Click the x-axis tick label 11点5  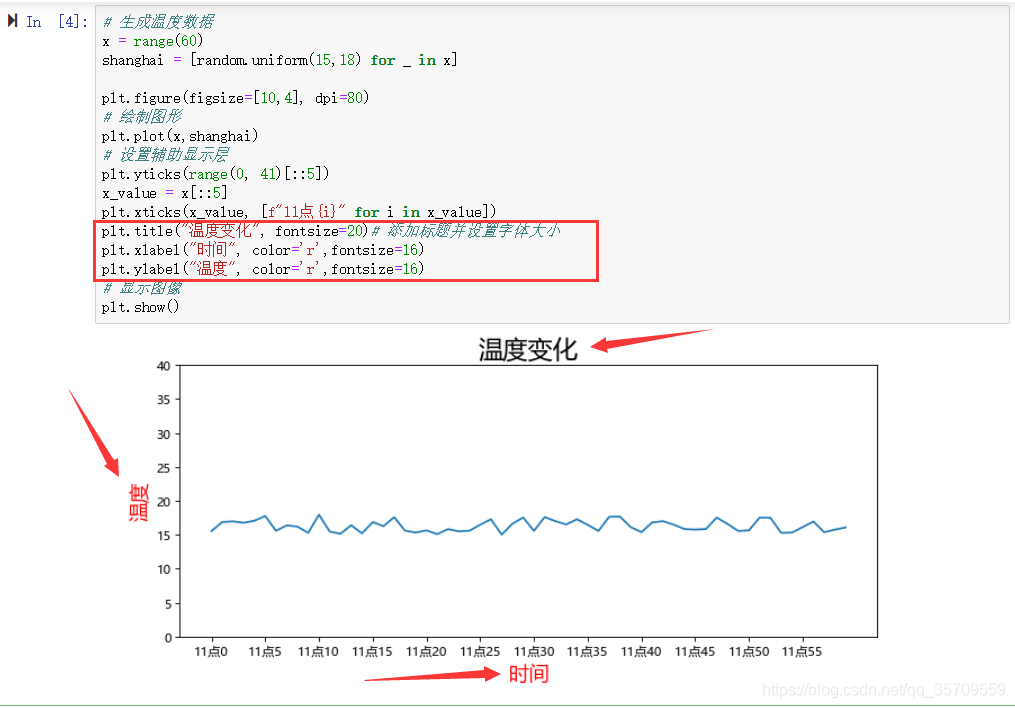click(x=265, y=652)
